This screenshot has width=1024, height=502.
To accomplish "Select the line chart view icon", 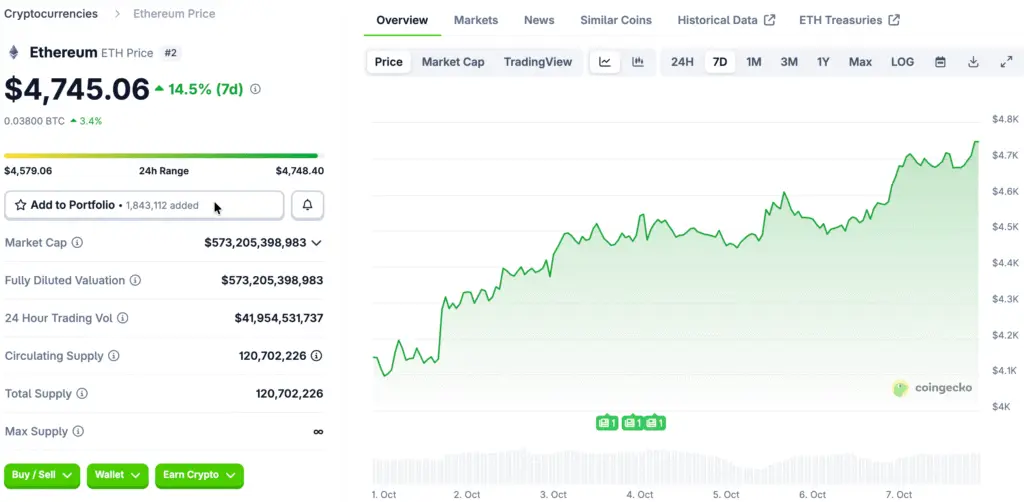I will [605, 62].
